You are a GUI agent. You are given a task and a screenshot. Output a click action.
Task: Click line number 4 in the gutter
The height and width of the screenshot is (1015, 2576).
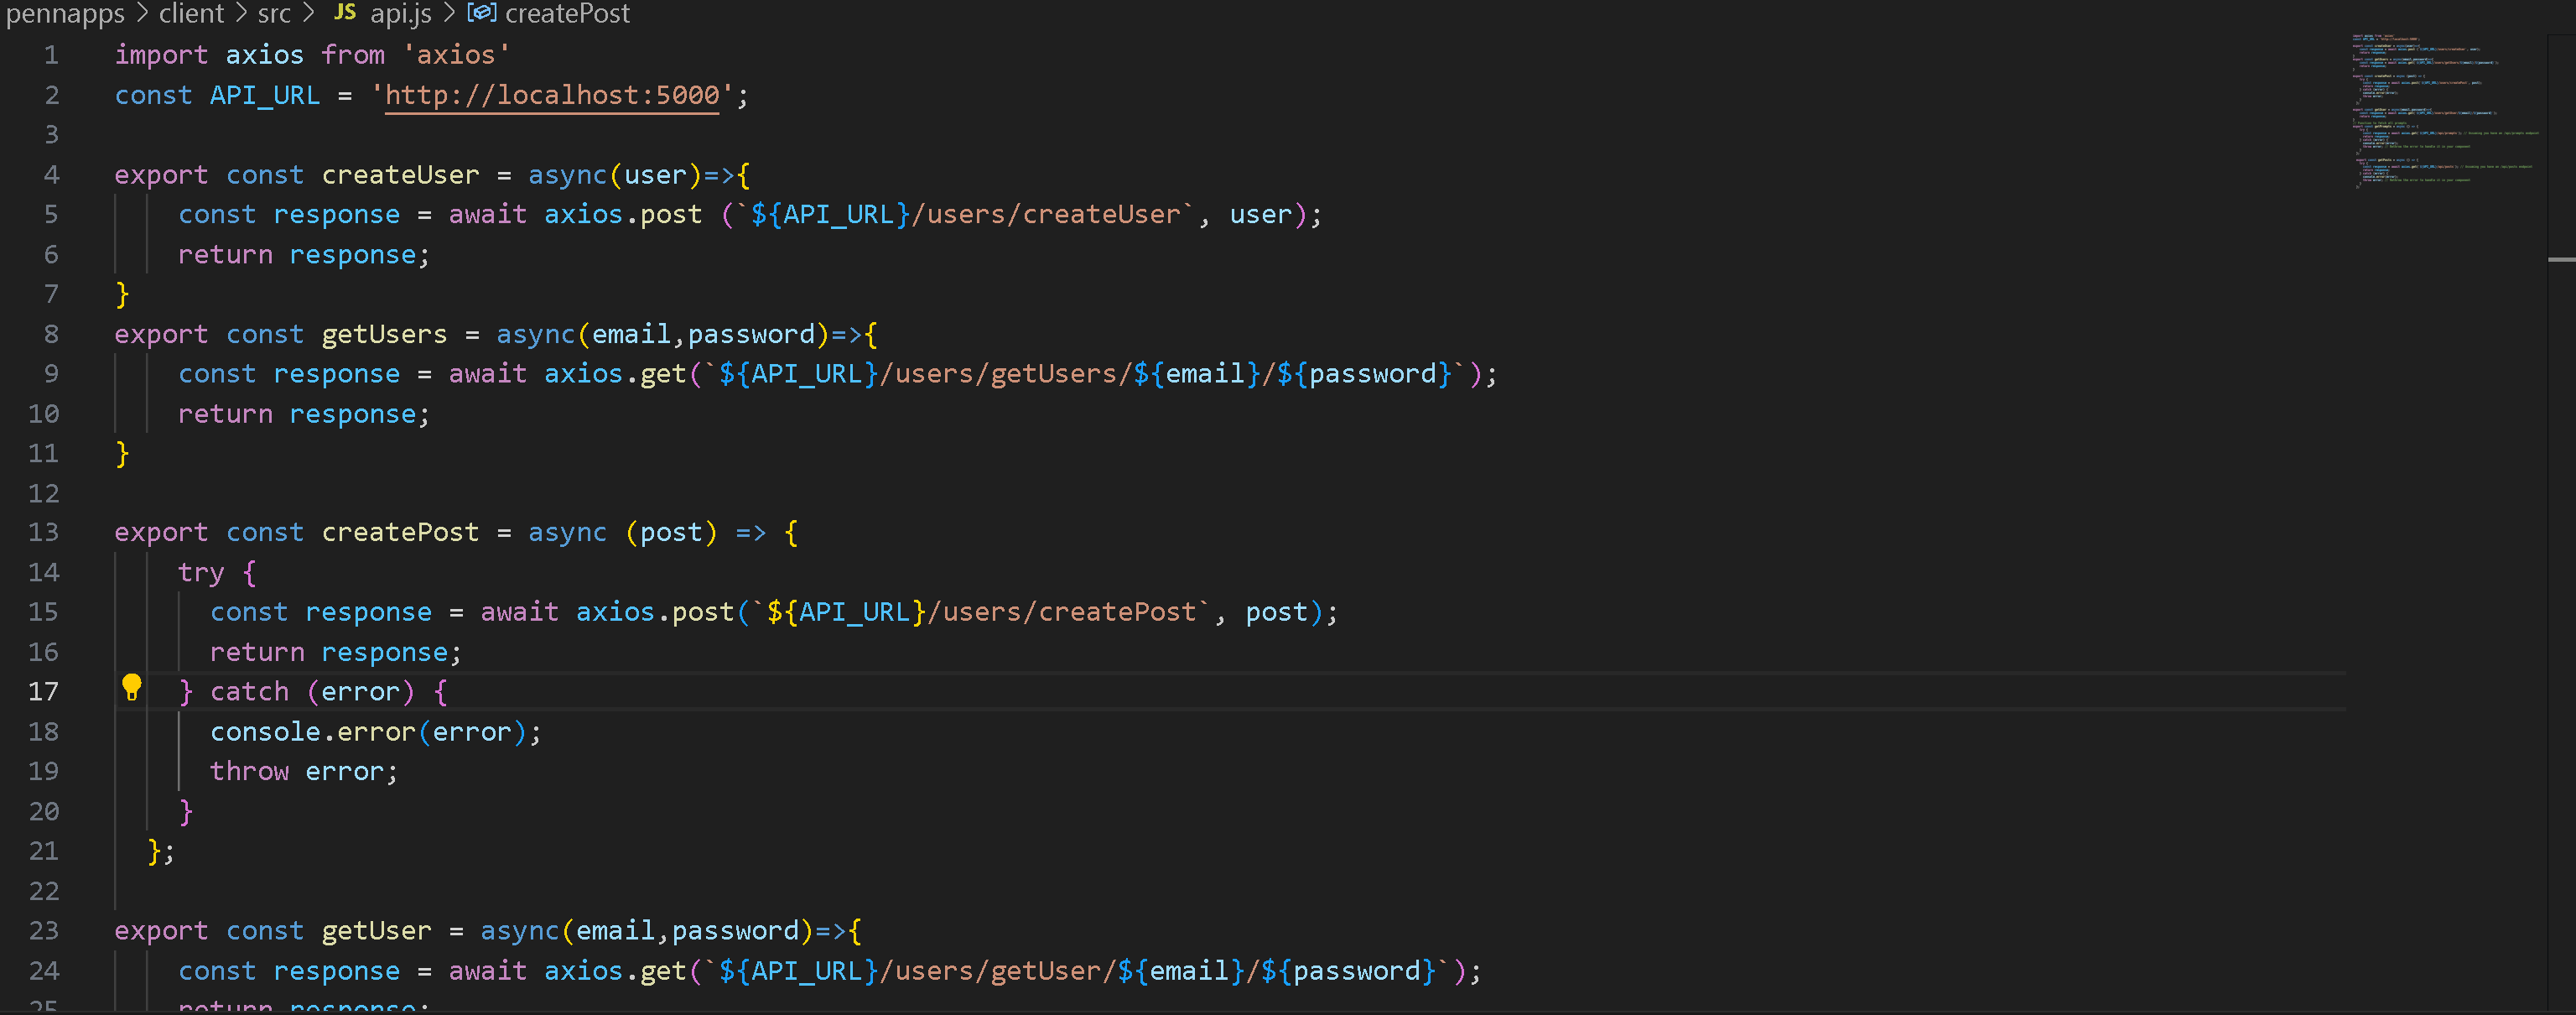pos(51,175)
